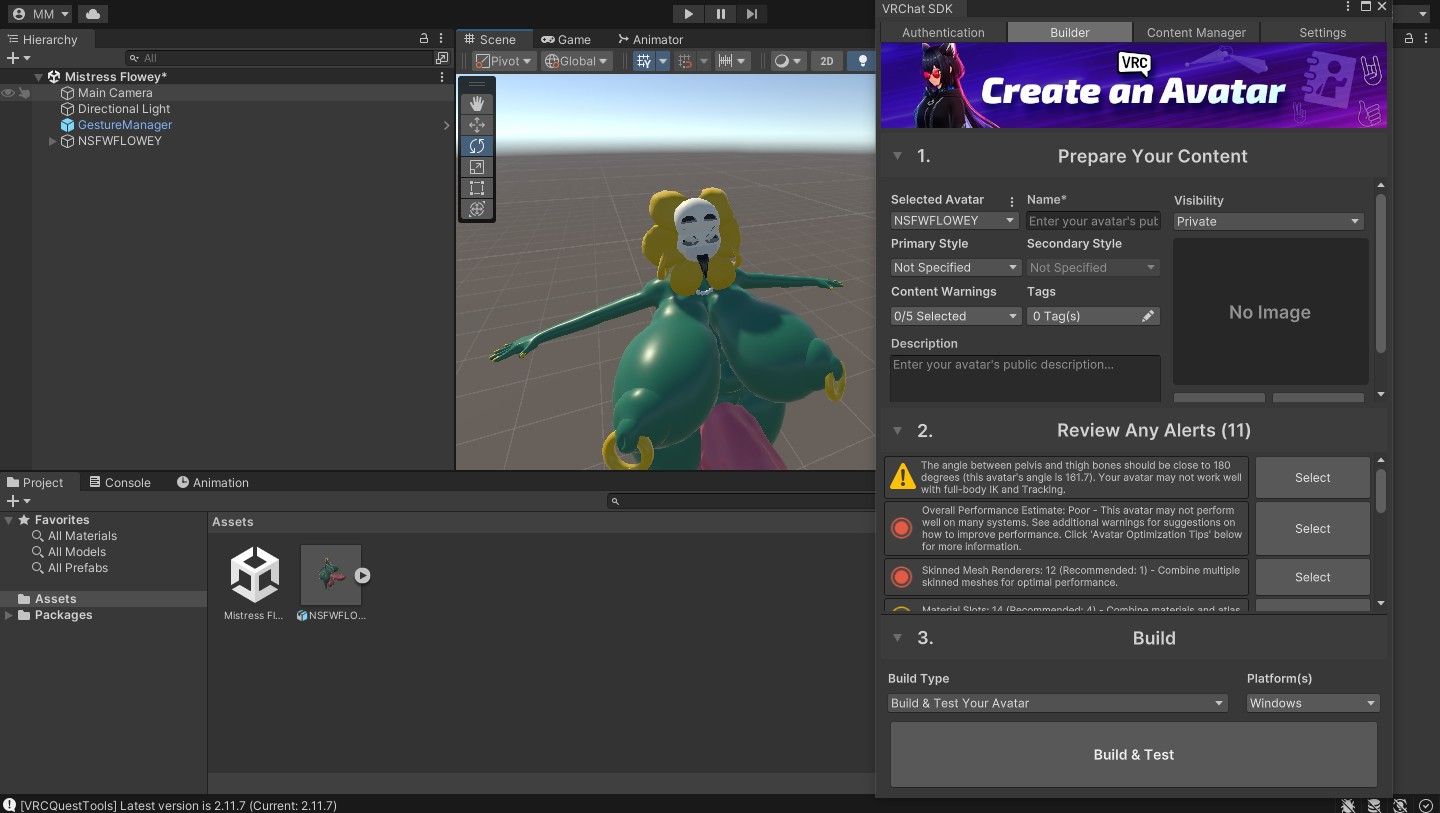Step forward one frame in editor
Viewport: 1440px width, 813px height.
click(x=752, y=14)
